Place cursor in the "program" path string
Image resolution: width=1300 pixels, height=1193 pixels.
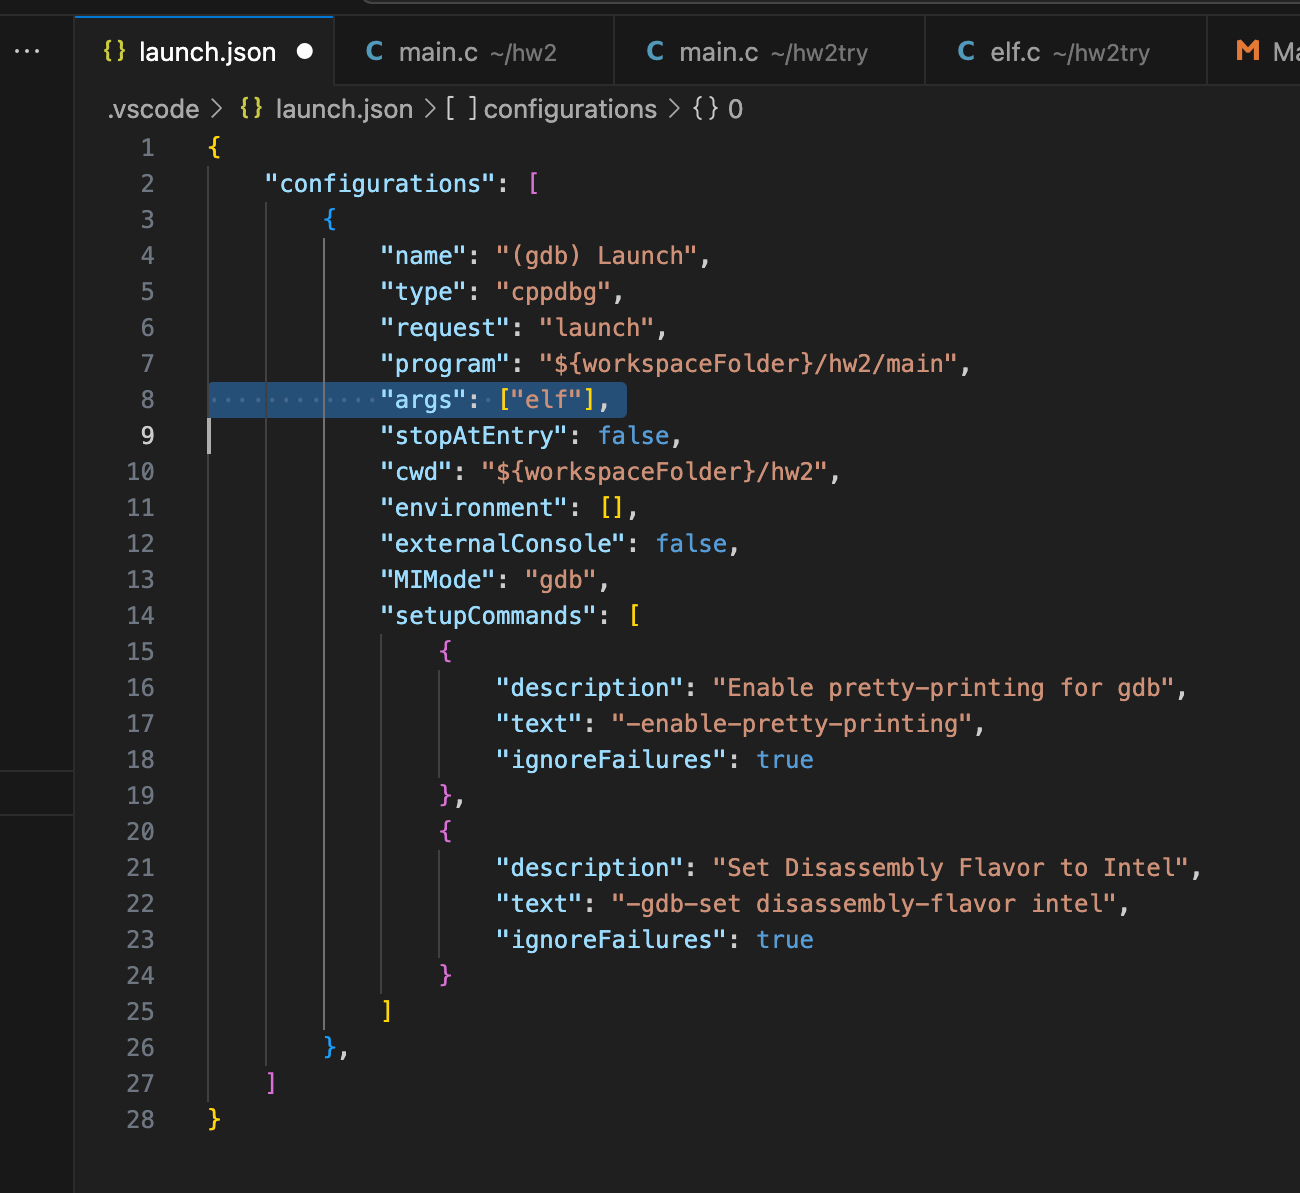click(x=755, y=364)
